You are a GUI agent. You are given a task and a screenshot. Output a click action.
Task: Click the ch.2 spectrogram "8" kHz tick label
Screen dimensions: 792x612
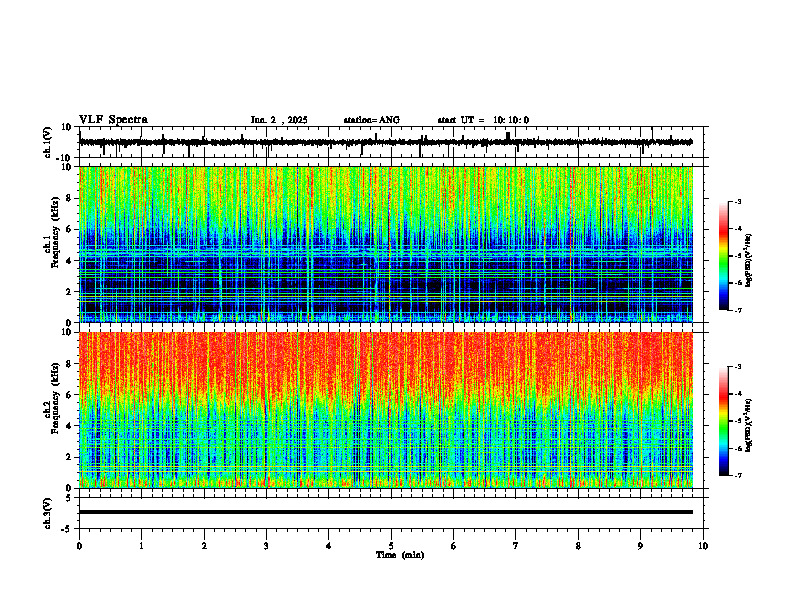click(71, 364)
